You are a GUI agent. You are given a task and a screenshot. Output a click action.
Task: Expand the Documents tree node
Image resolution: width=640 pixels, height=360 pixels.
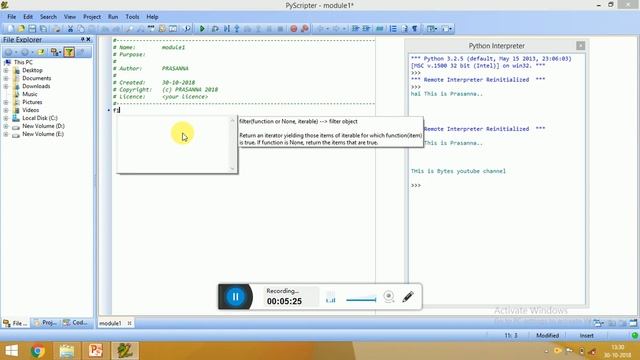[x=6, y=78]
